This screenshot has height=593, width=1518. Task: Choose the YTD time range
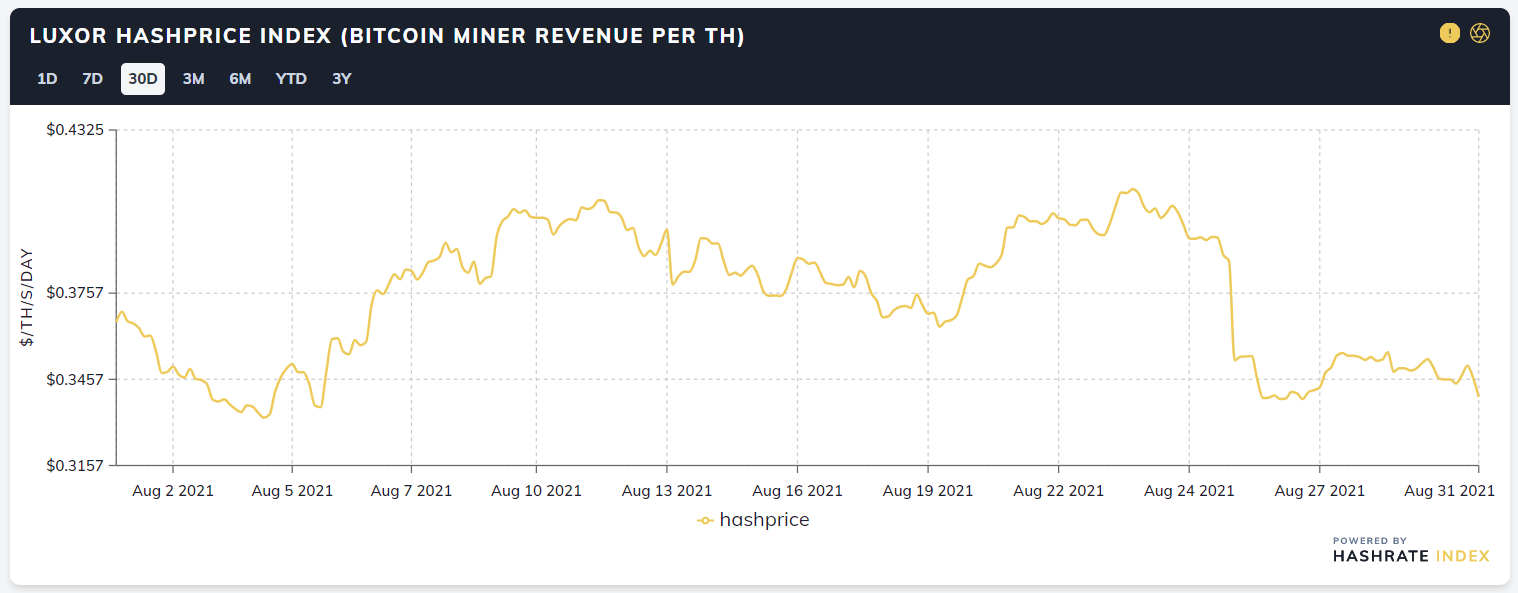(291, 78)
